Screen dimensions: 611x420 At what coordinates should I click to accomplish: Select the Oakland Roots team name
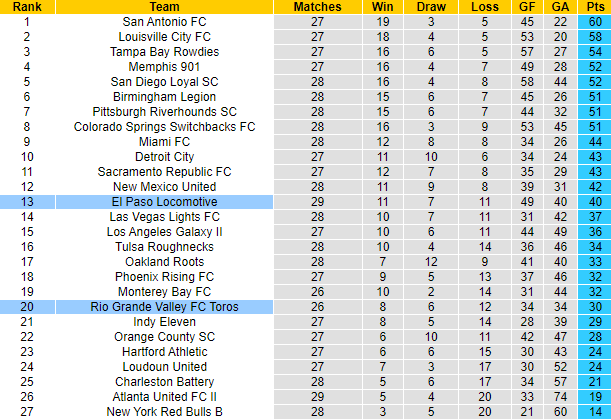[x=164, y=262]
